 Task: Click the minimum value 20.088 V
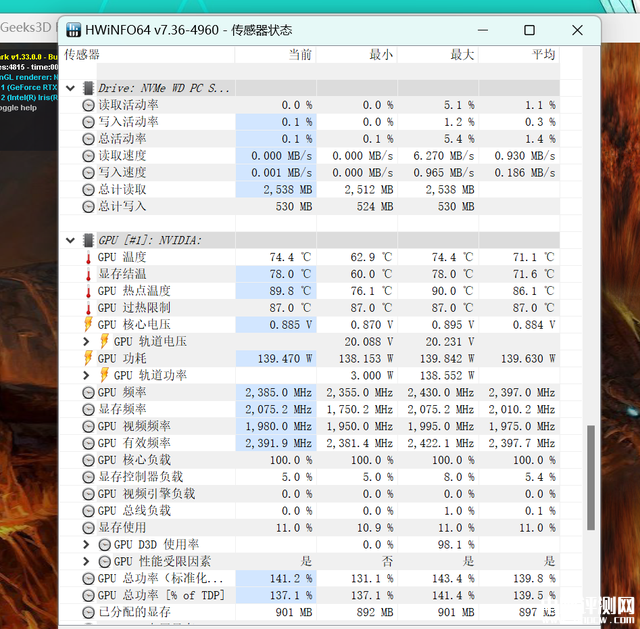pyautogui.click(x=369, y=342)
